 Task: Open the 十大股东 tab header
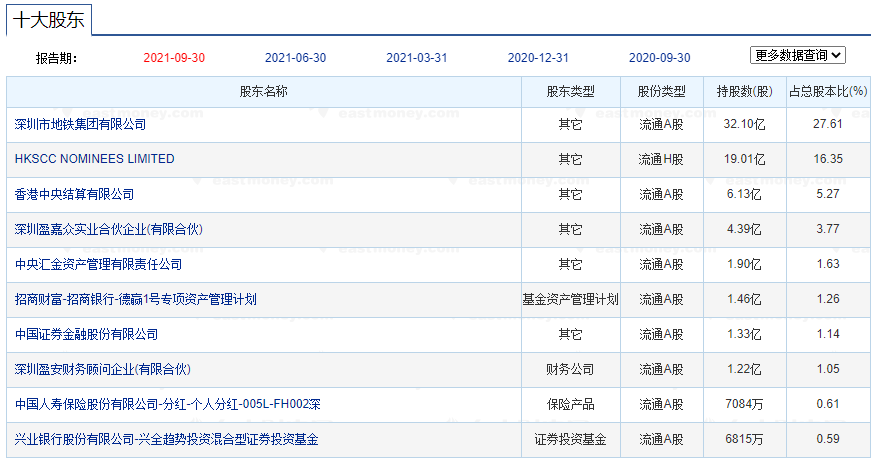(50, 19)
